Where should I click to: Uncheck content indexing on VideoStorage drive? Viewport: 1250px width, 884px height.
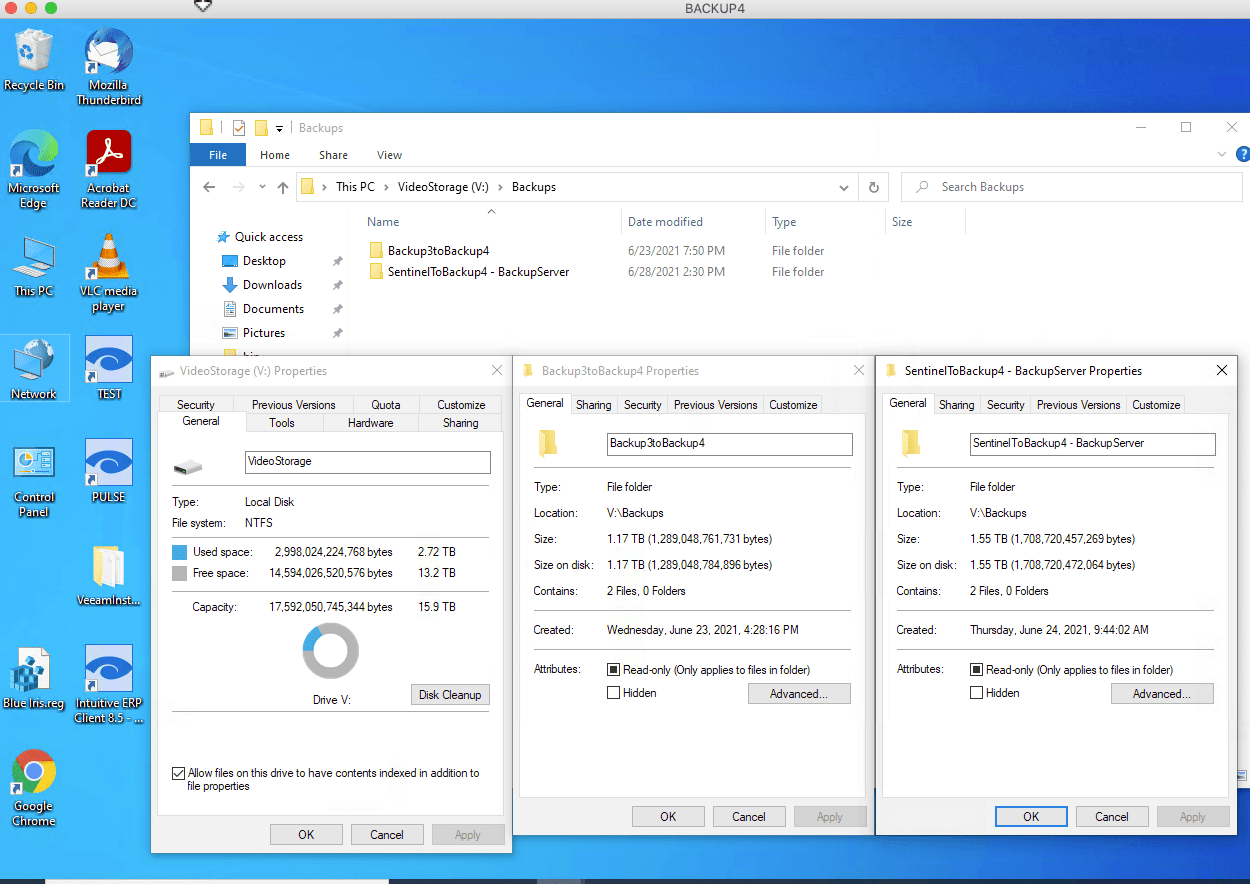pos(178,773)
